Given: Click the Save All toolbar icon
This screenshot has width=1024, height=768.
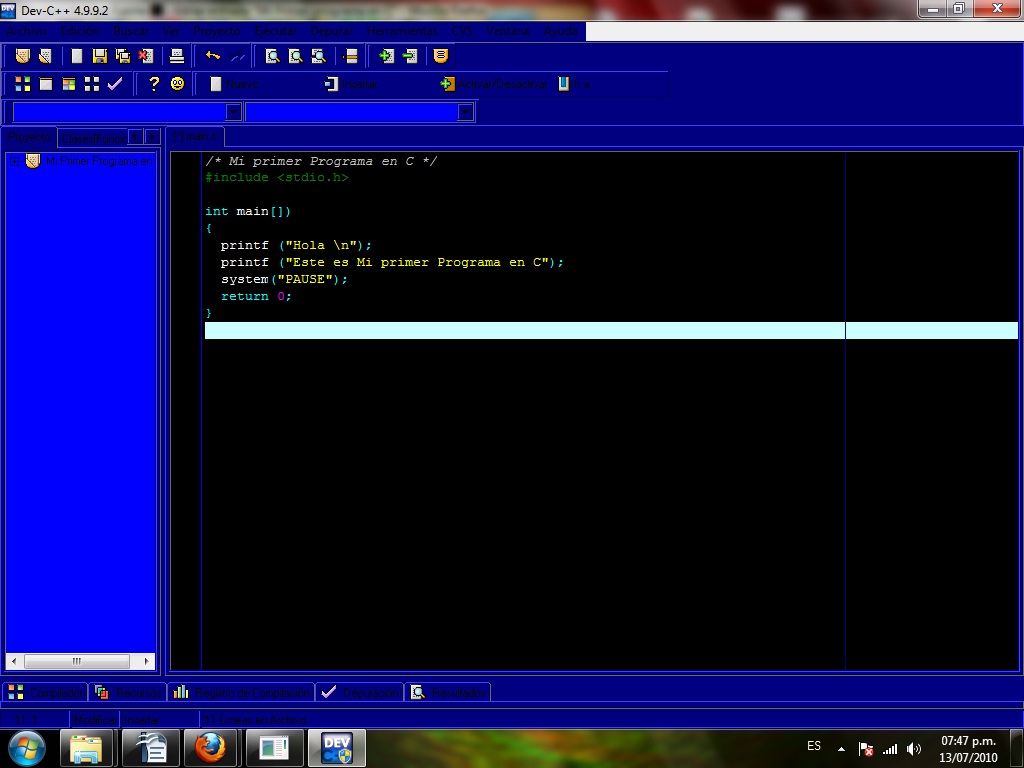Looking at the screenshot, I should click(x=122, y=56).
